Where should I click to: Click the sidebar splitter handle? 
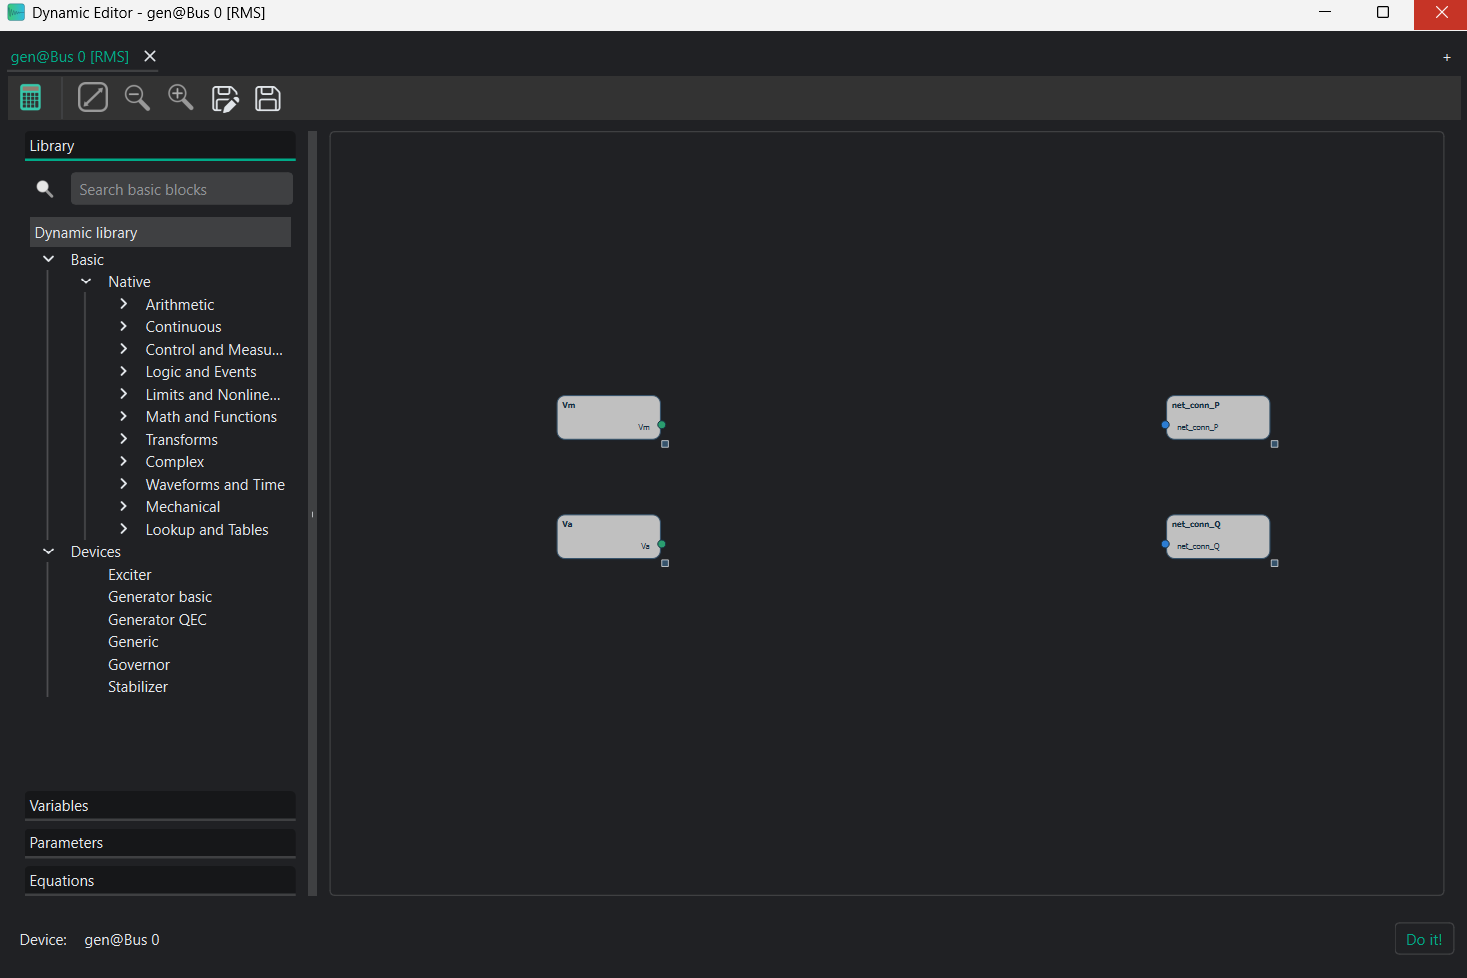click(x=313, y=514)
